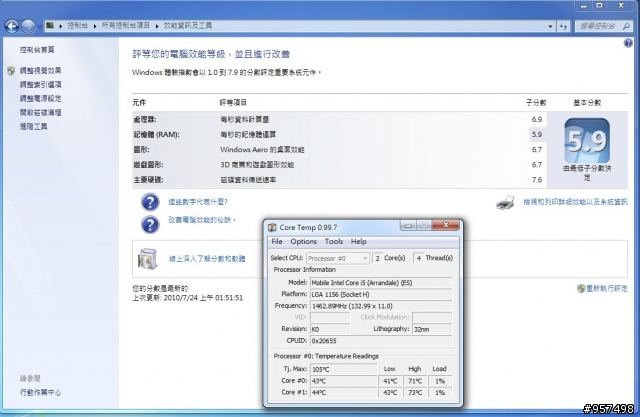Open 線上深入了解分數和軟體 link
Viewport: 640px width, 417px height.
coord(207,259)
